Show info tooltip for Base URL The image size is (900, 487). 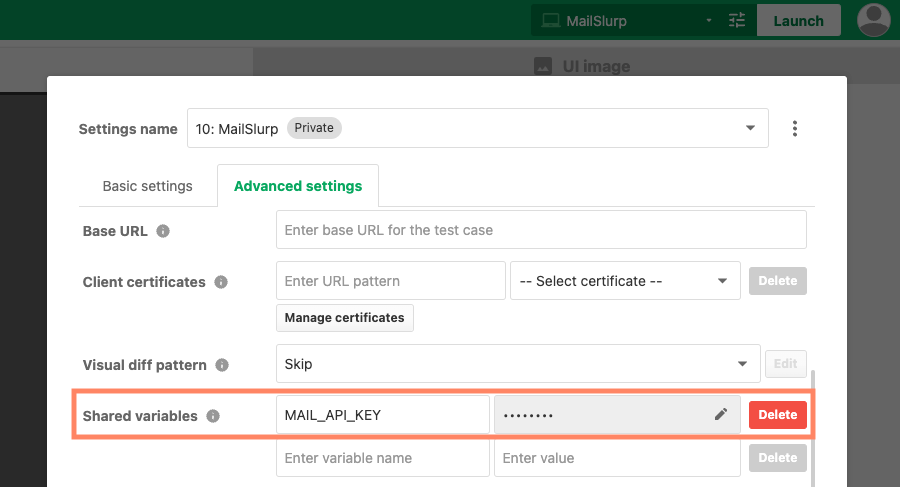[163, 231]
